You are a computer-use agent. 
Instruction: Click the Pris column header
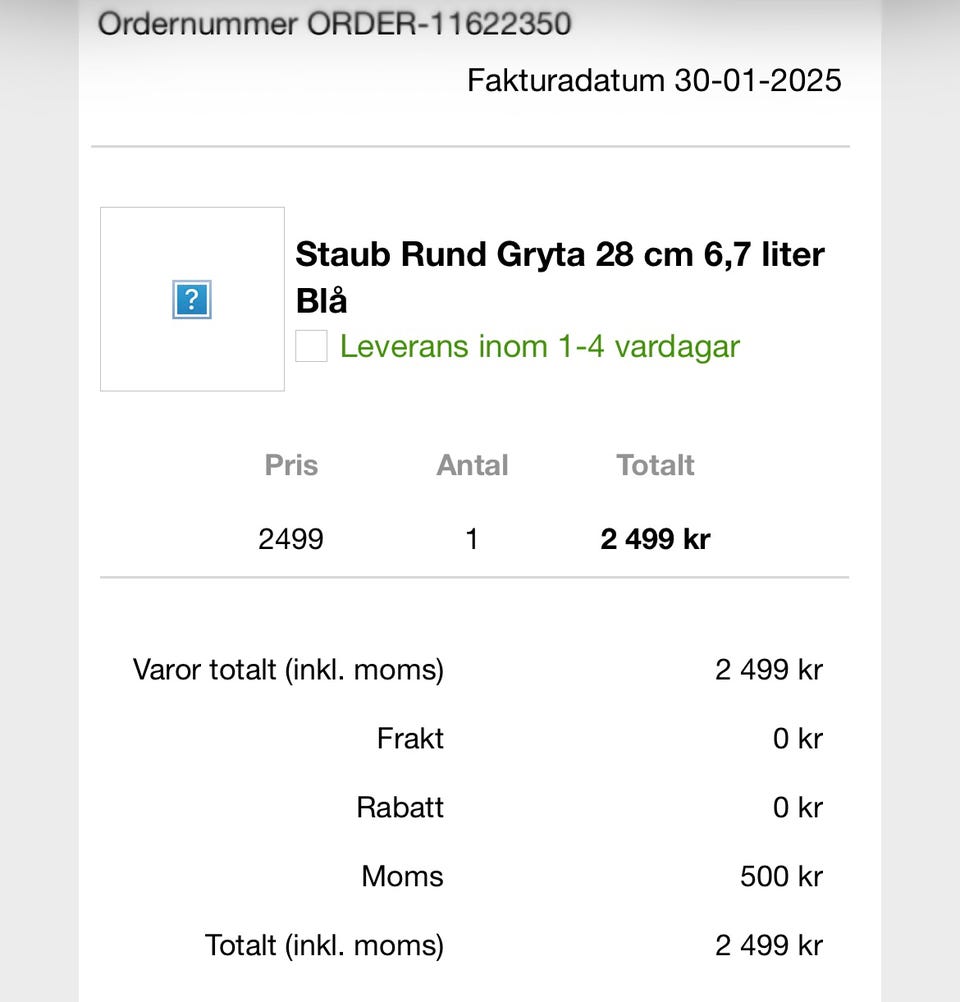(291, 465)
